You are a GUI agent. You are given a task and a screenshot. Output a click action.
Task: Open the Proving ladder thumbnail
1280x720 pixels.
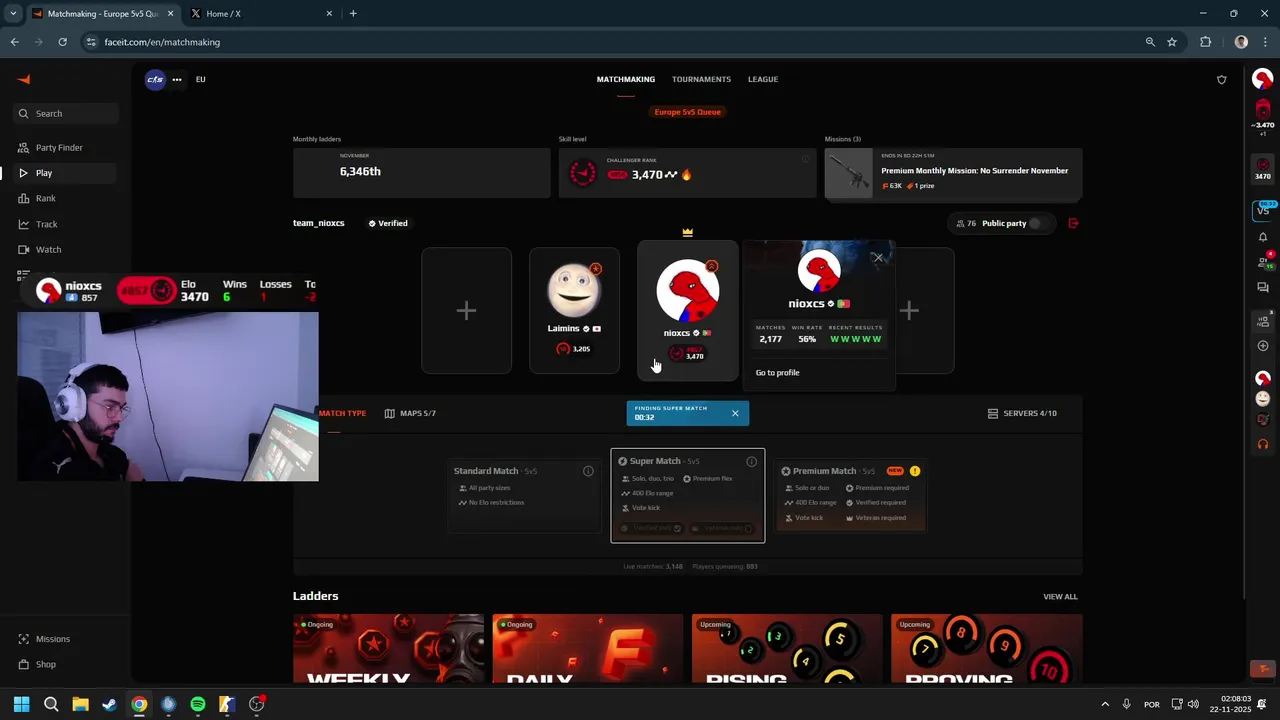[986, 649]
